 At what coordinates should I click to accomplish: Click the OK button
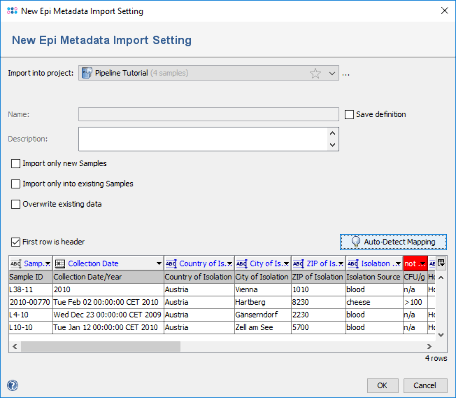tap(383, 385)
